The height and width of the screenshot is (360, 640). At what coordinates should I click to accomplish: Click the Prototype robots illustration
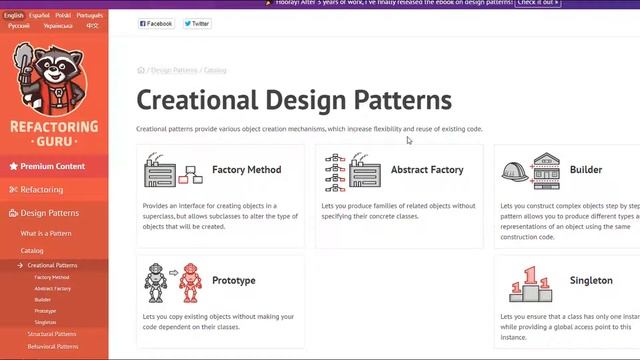[173, 282]
